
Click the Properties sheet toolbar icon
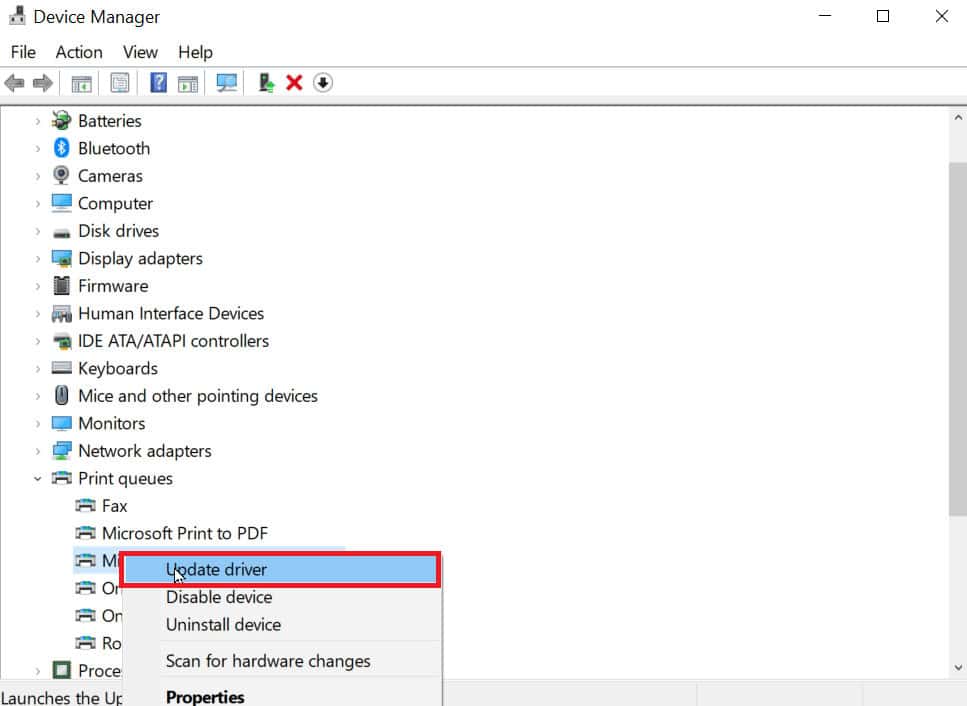coord(120,83)
